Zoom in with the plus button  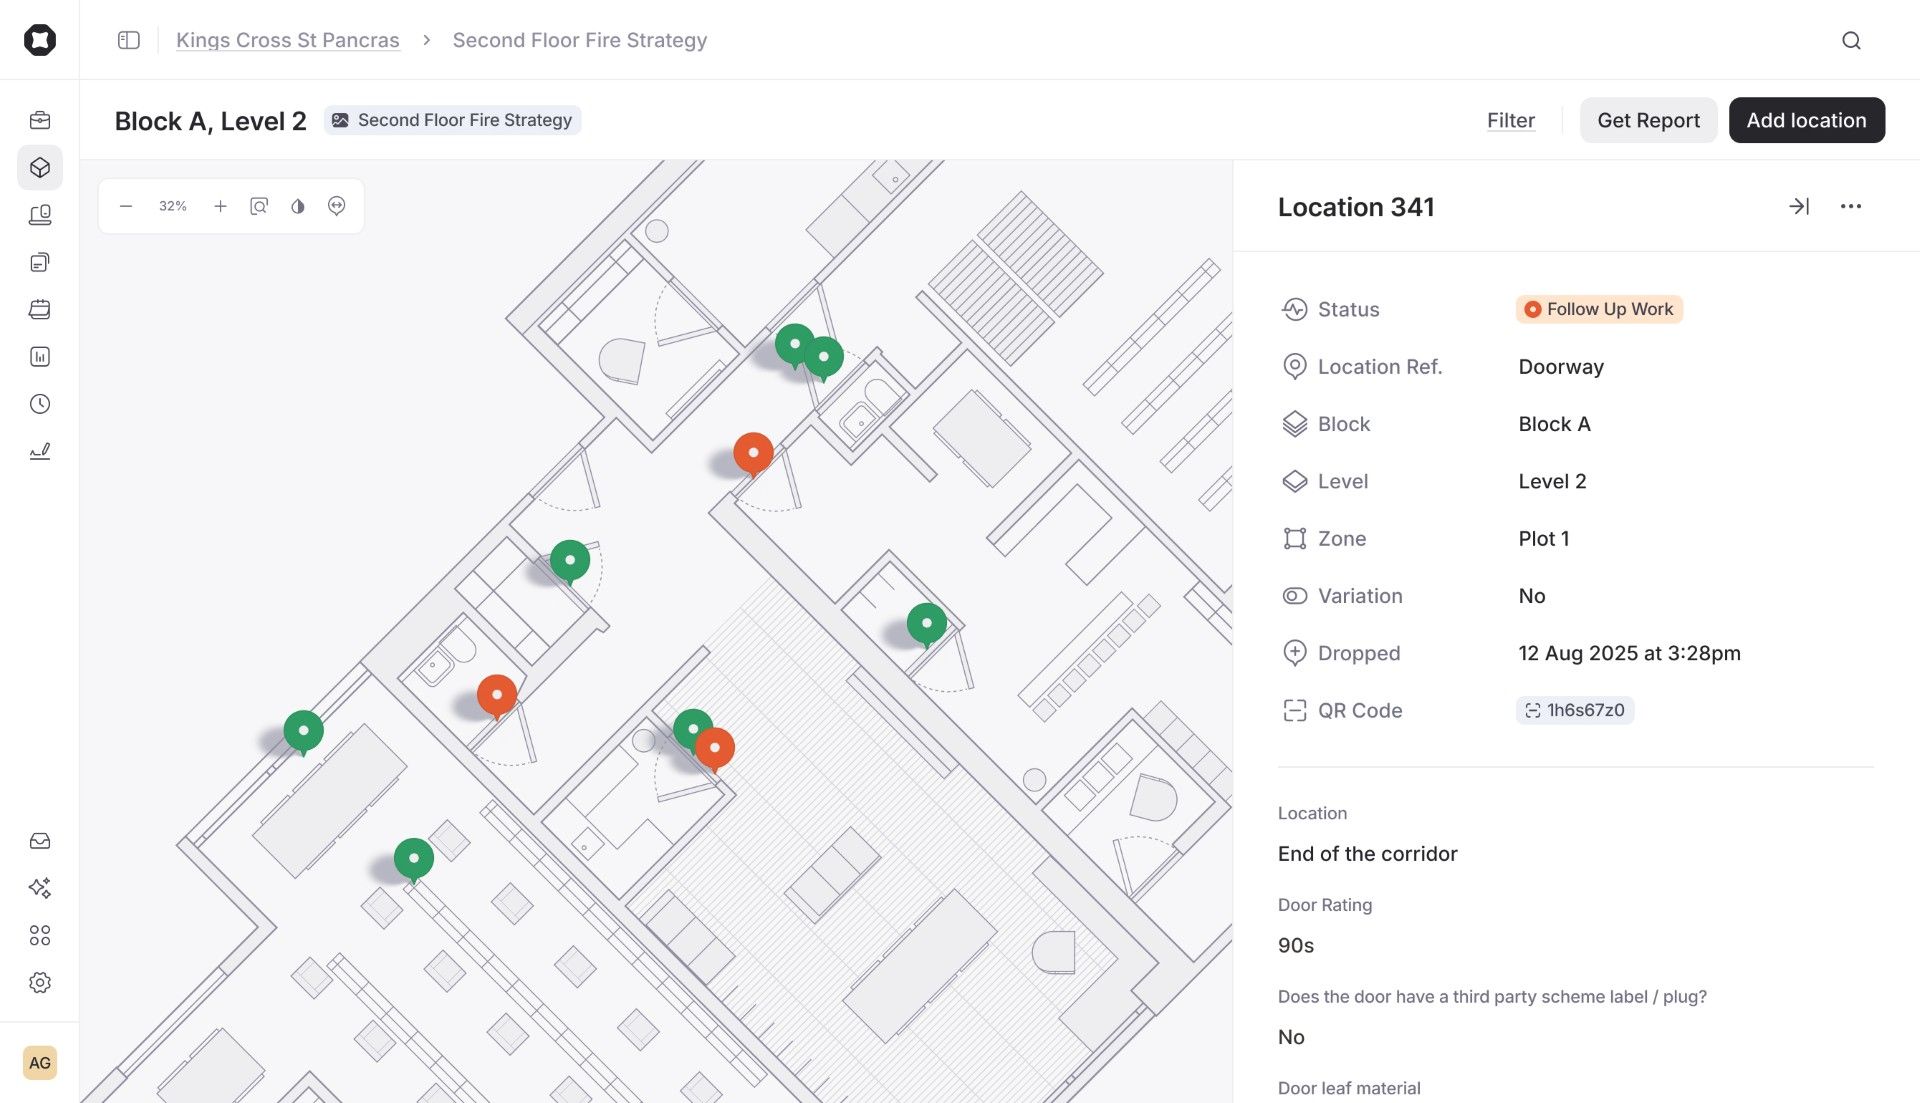[220, 206]
